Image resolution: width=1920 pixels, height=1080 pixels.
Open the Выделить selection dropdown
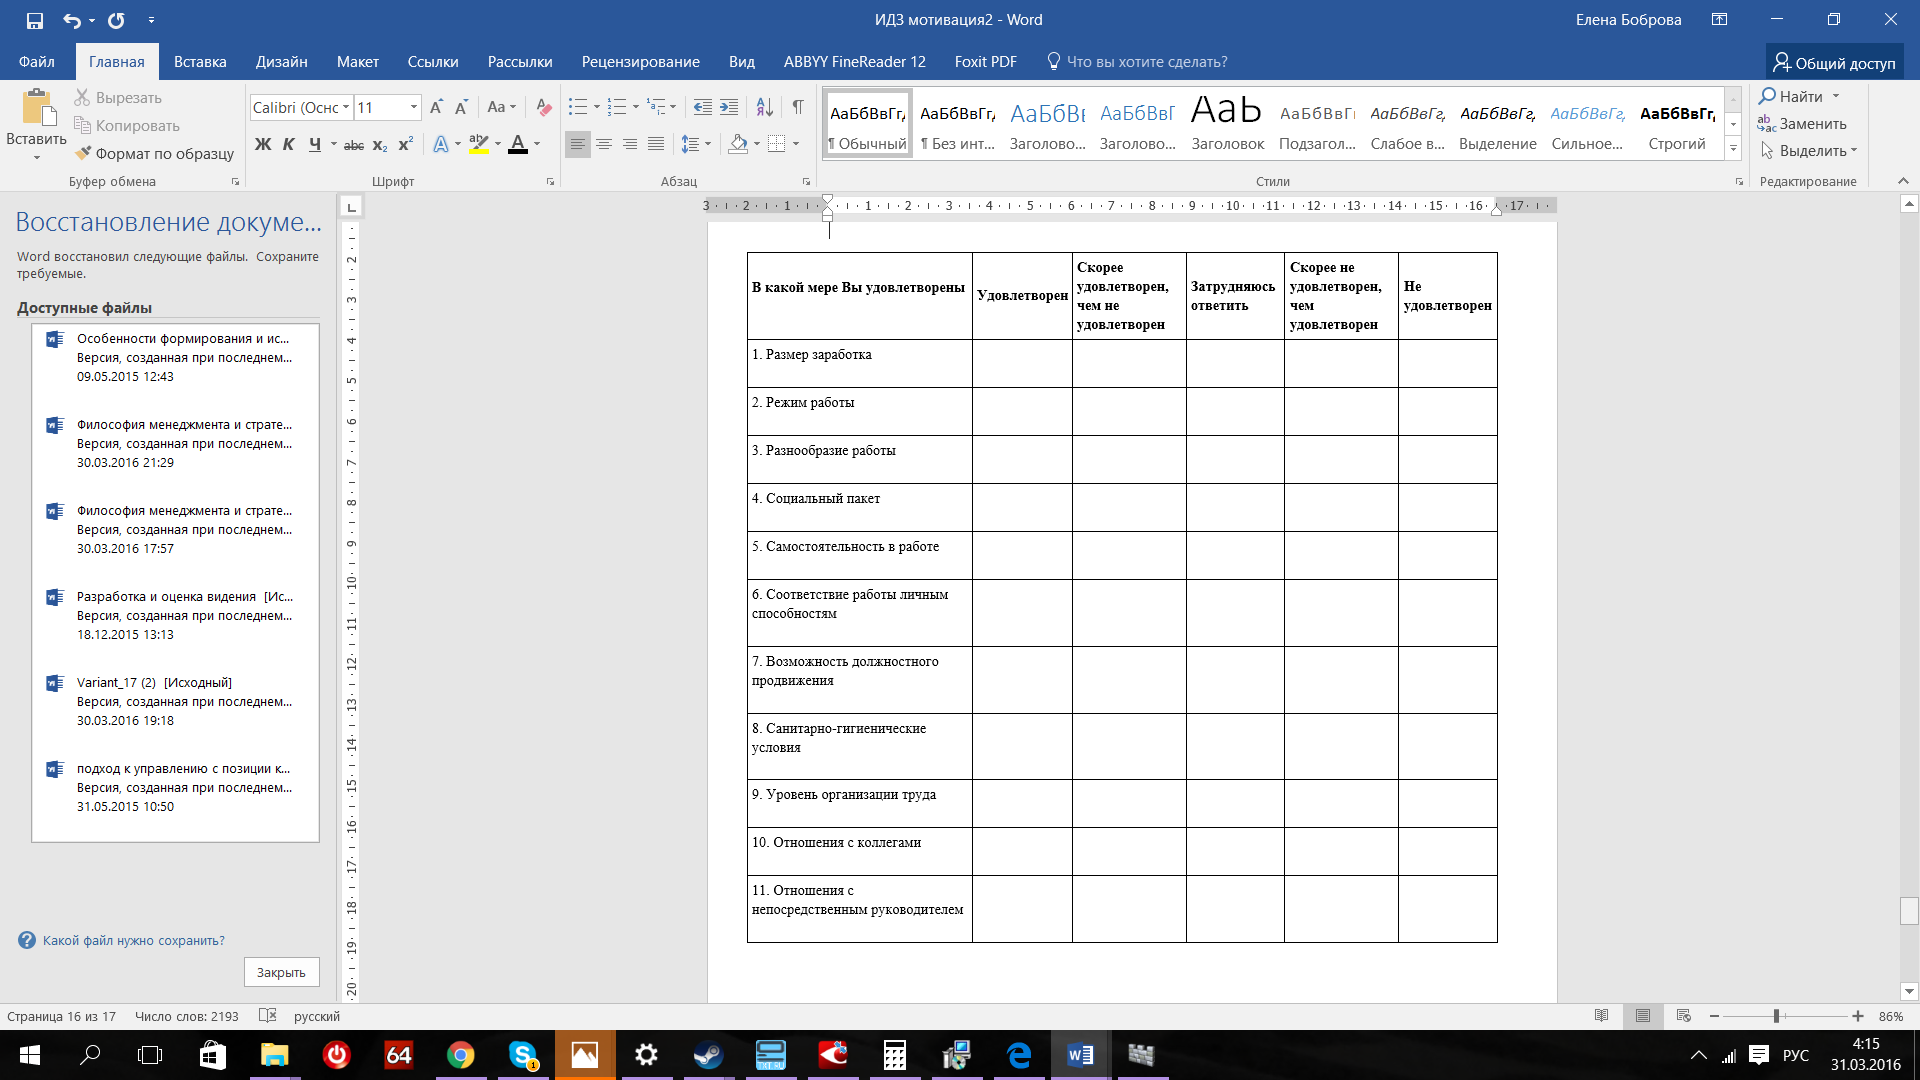coord(1810,151)
